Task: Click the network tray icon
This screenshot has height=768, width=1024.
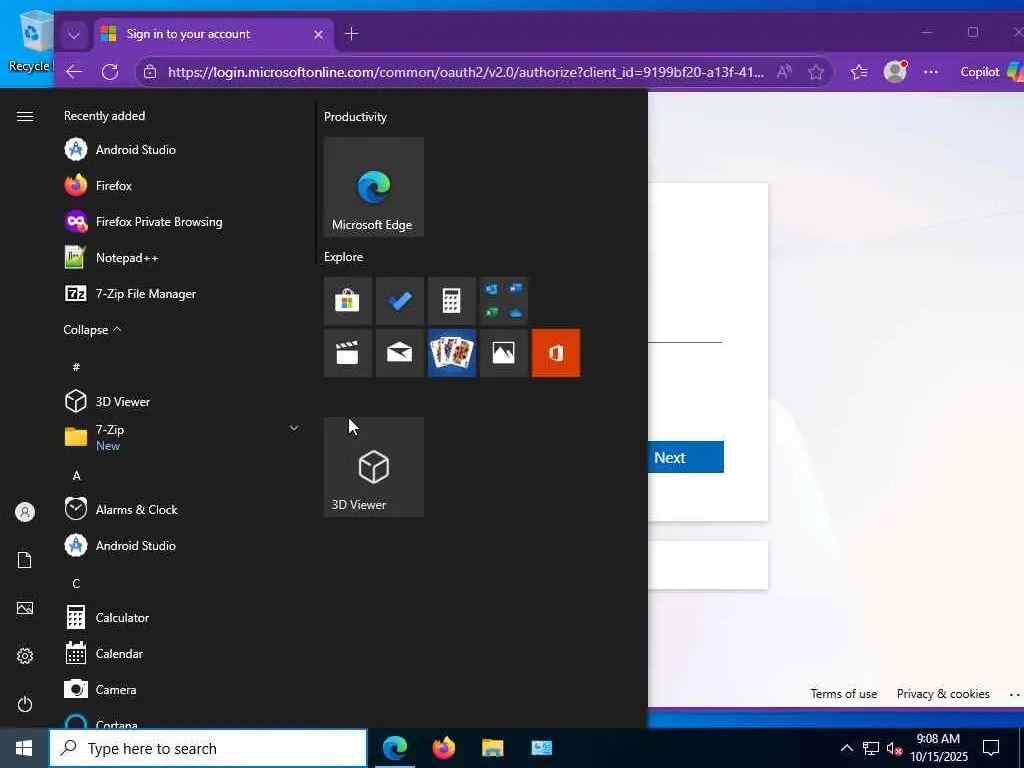Action: coord(871,748)
